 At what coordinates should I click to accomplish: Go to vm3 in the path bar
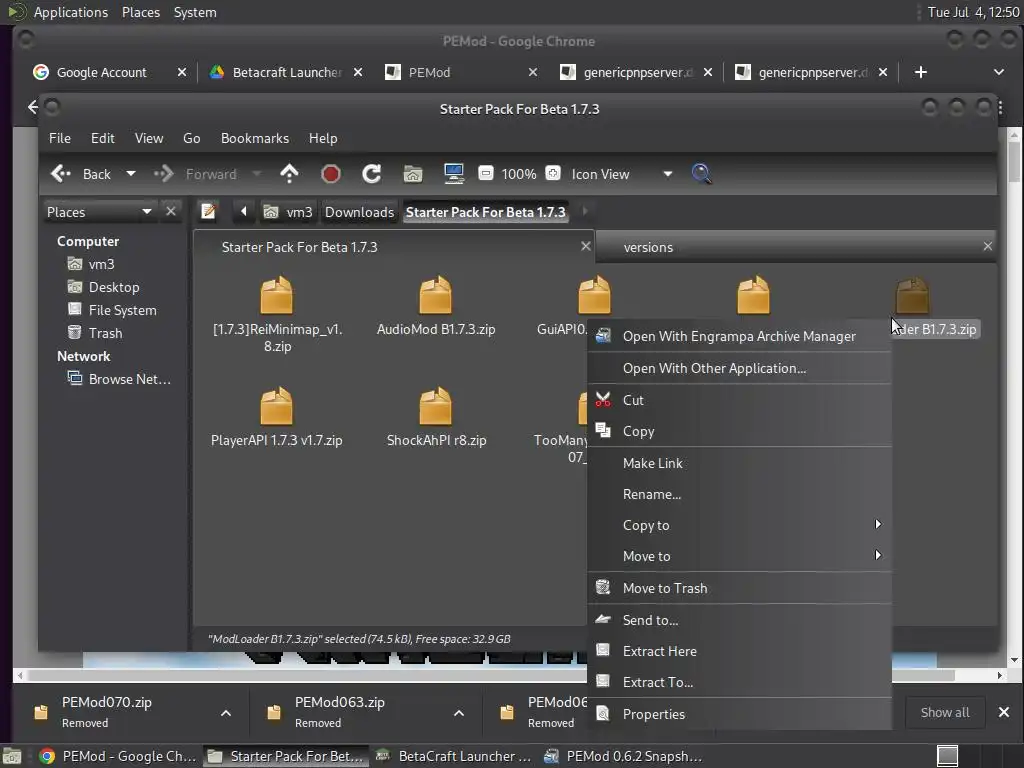288,212
